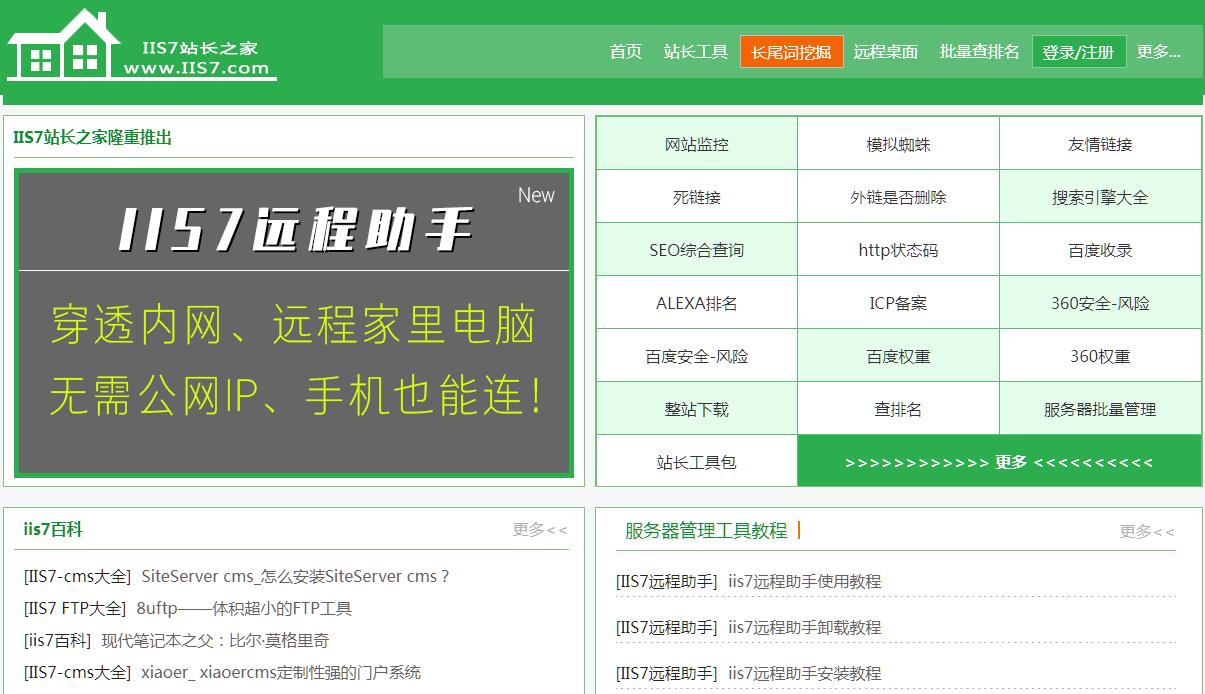Open the 百度权重 checker

tap(898, 355)
